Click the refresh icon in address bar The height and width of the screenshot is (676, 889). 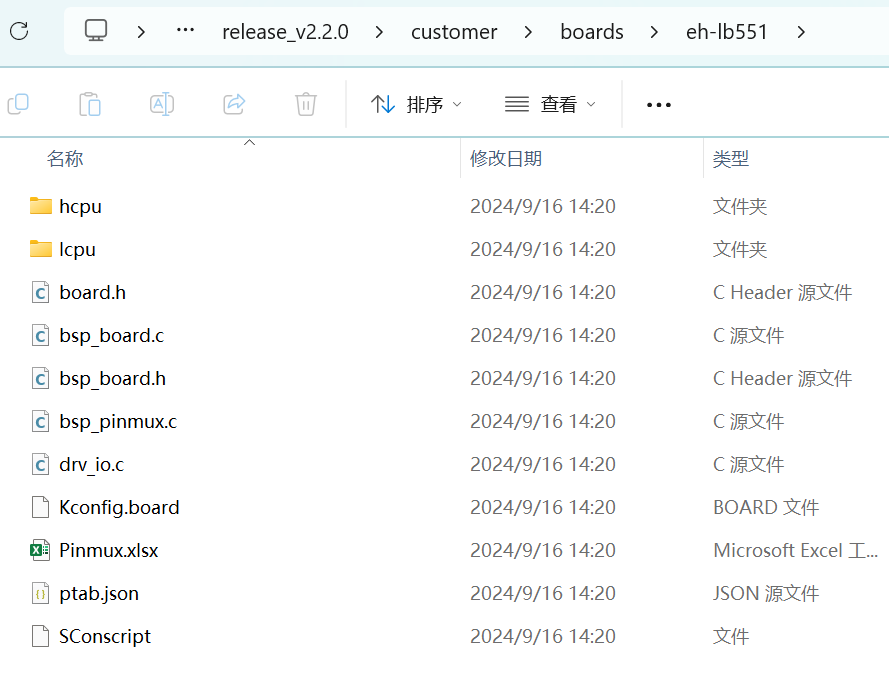(x=19, y=31)
